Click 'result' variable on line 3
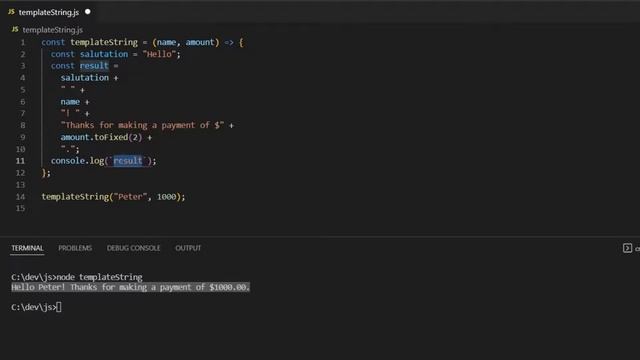 (94, 66)
